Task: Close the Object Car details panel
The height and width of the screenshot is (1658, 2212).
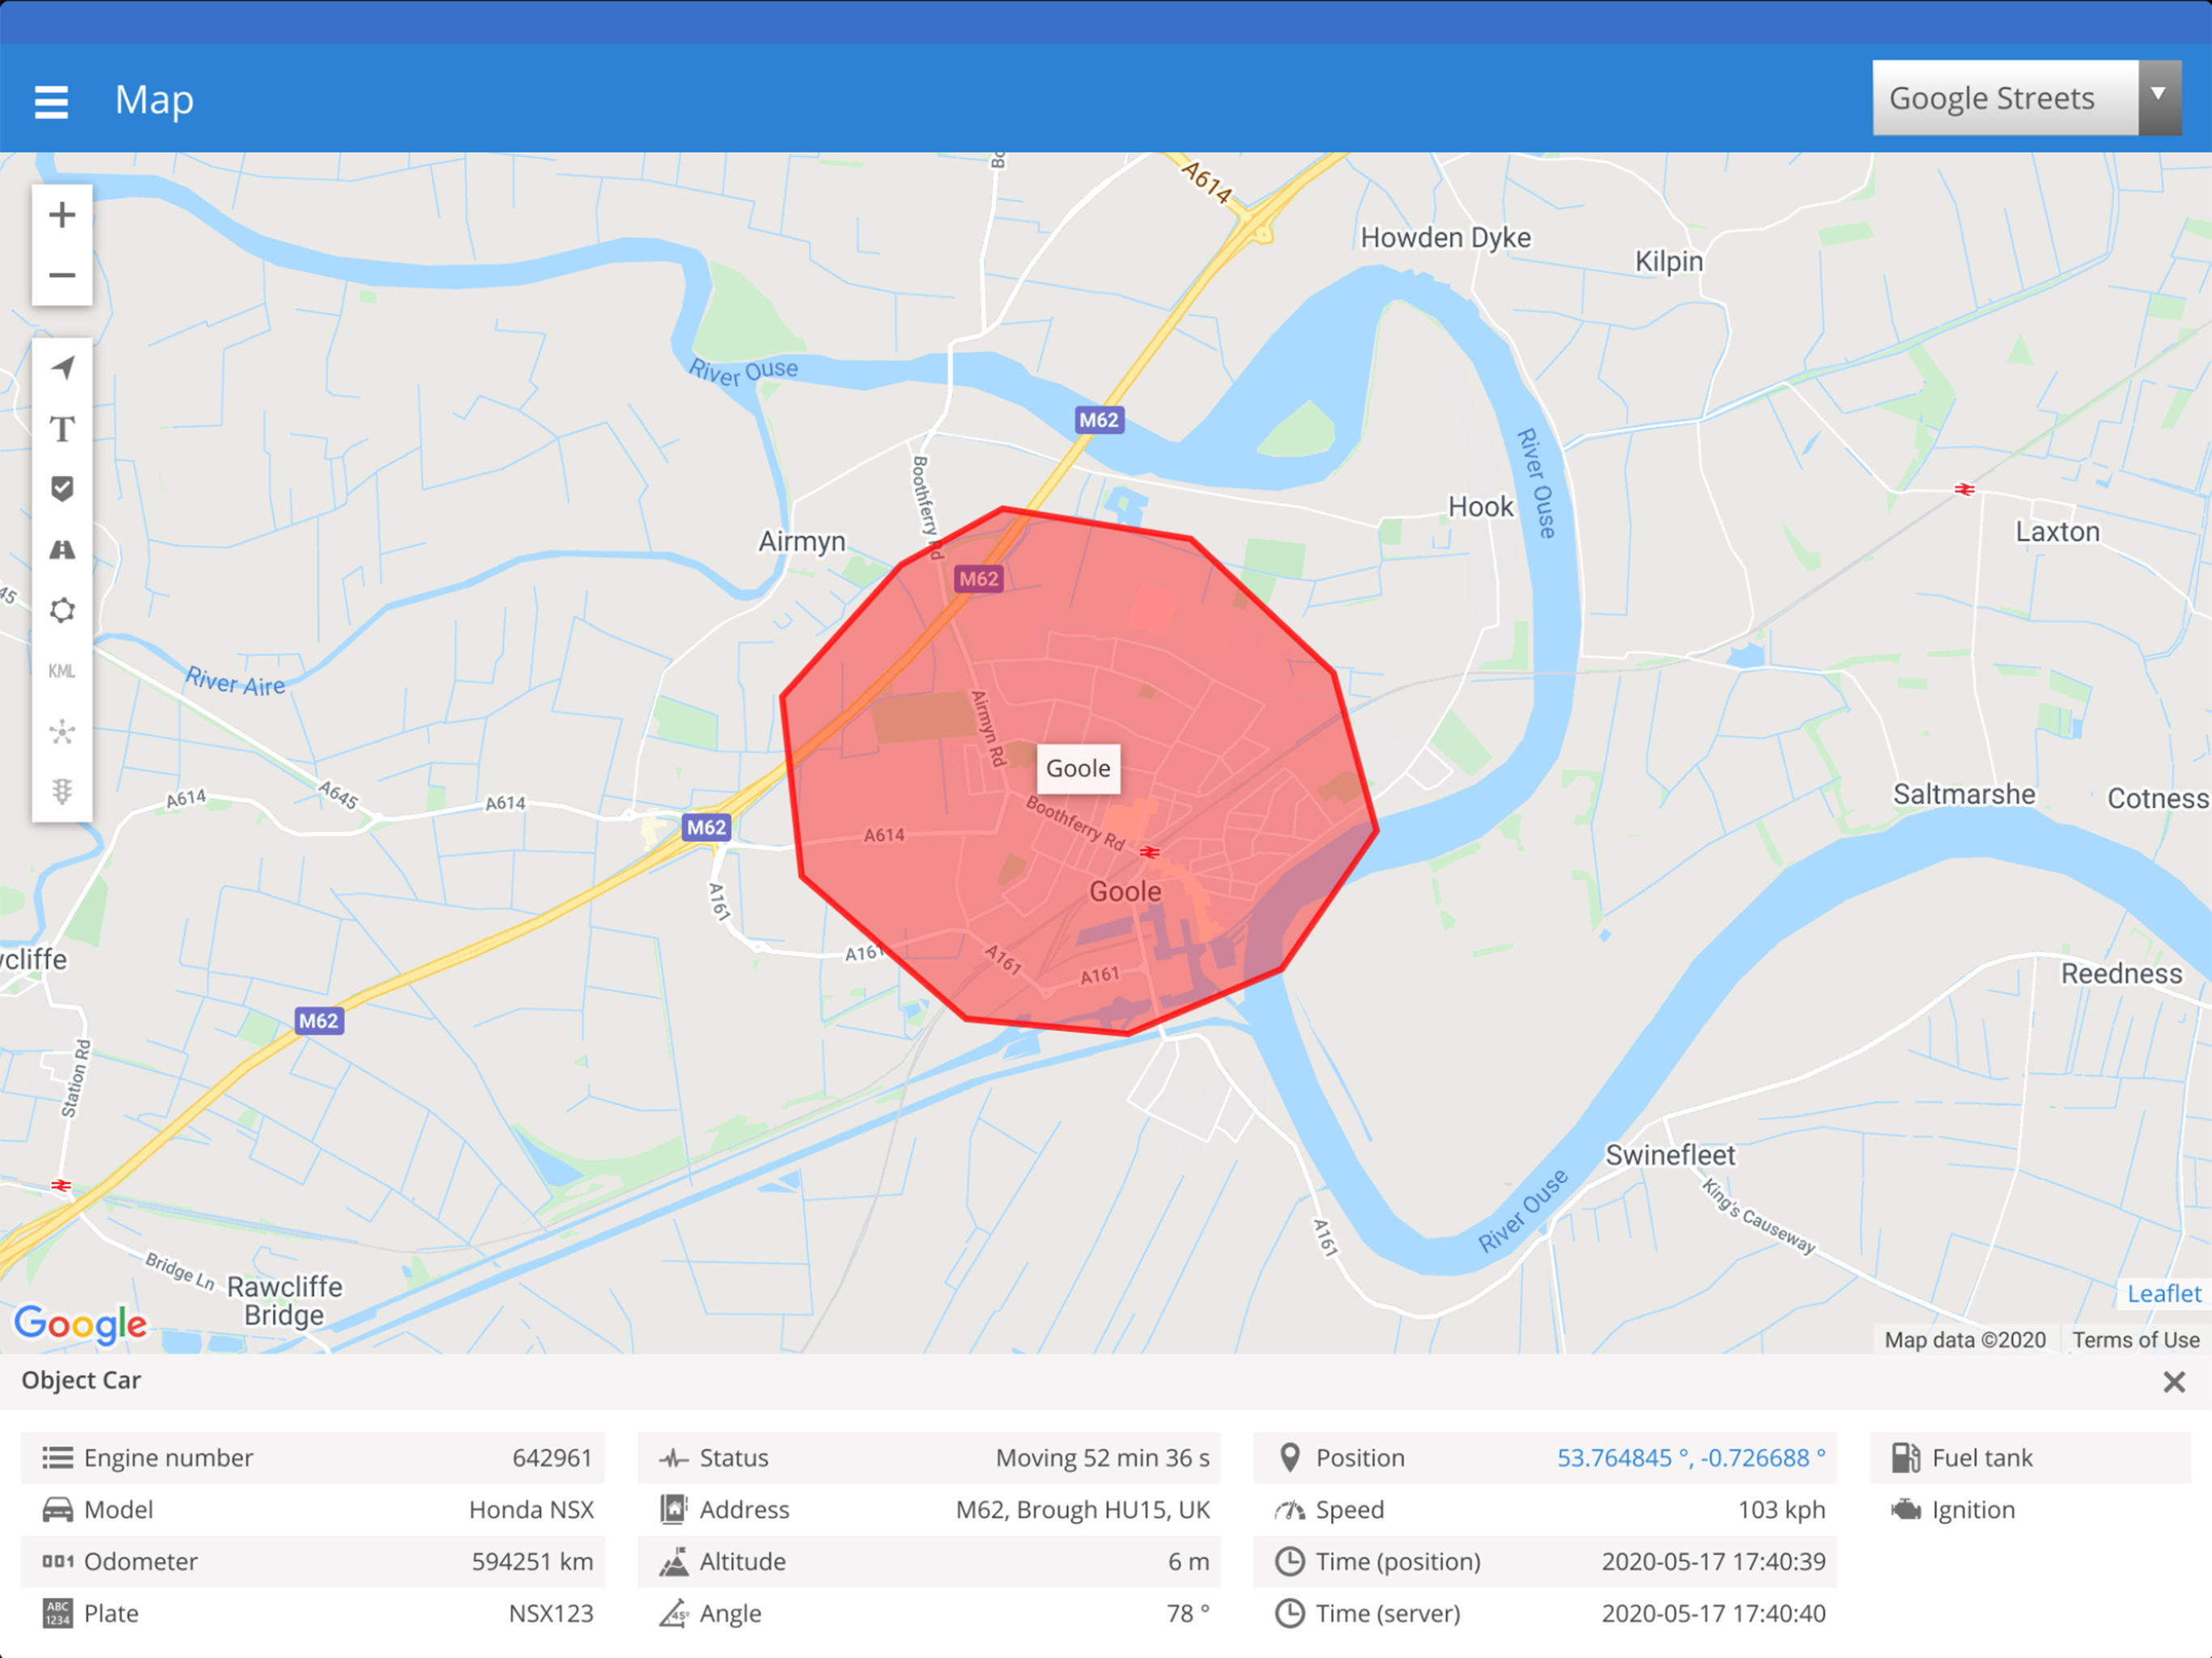Action: (x=2173, y=1382)
